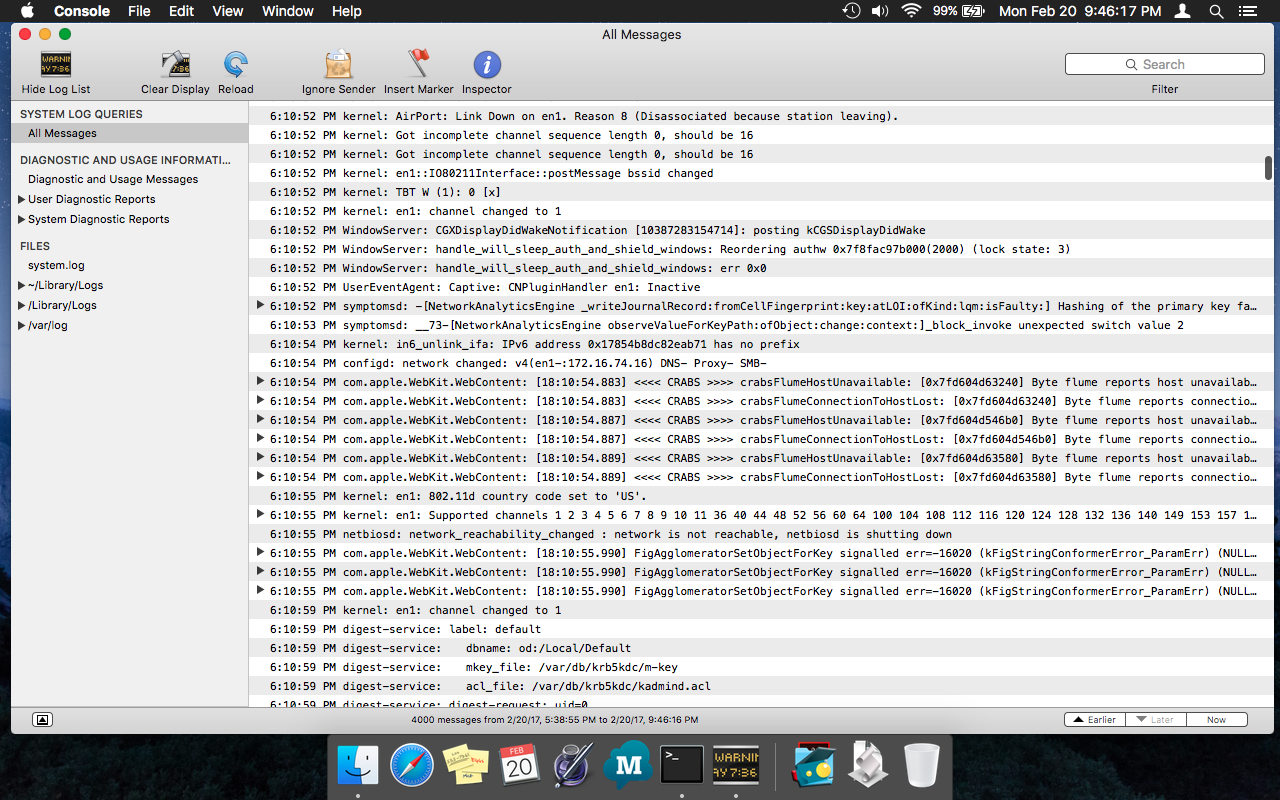Launch Safari from the Dock
Viewport: 1280px width, 800px height.
click(412, 765)
